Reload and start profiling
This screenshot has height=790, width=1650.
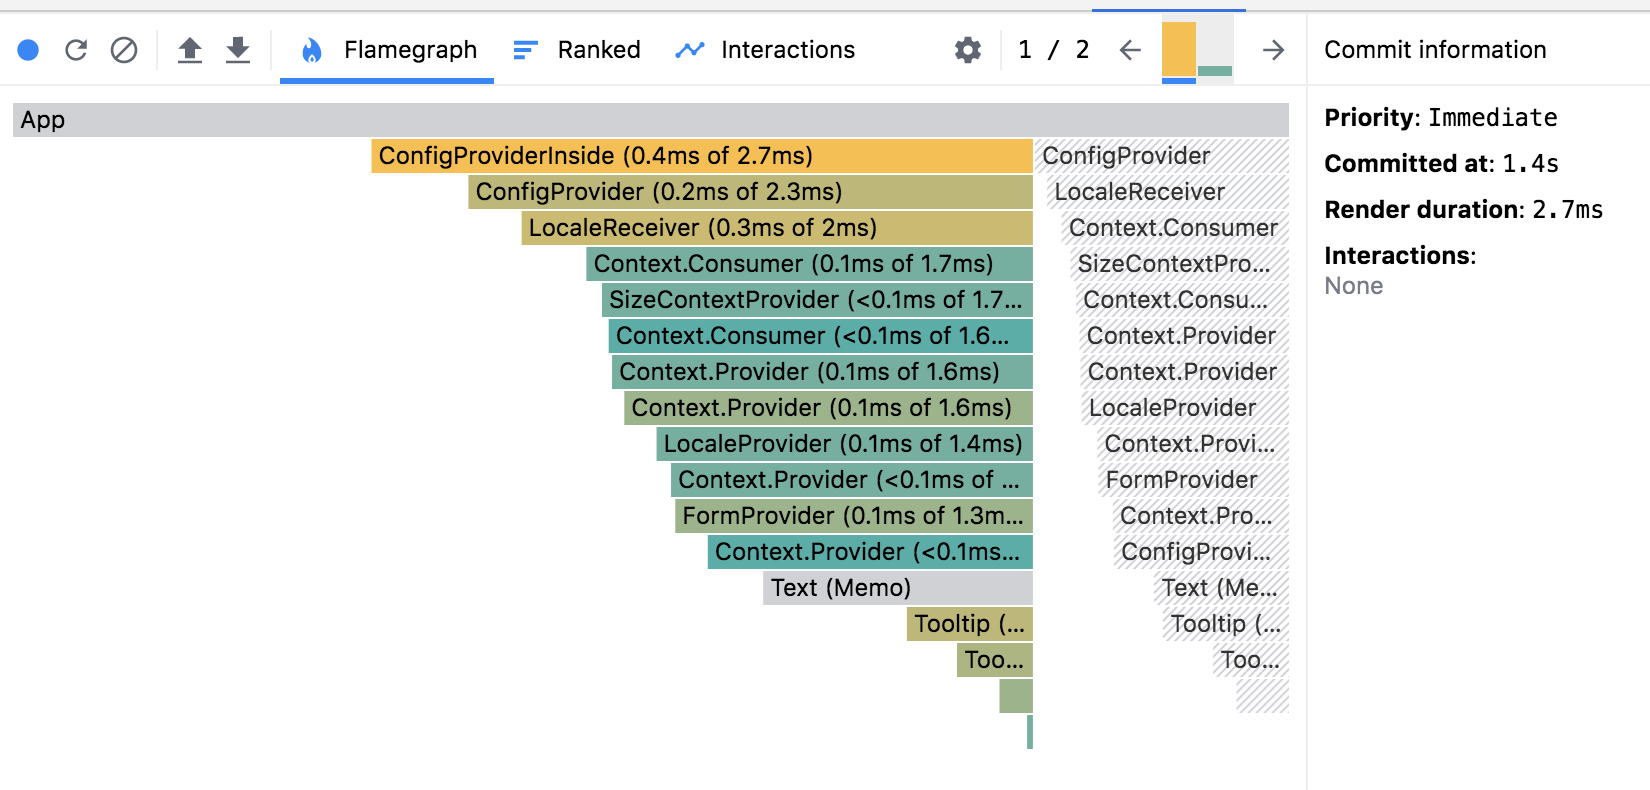pos(76,48)
